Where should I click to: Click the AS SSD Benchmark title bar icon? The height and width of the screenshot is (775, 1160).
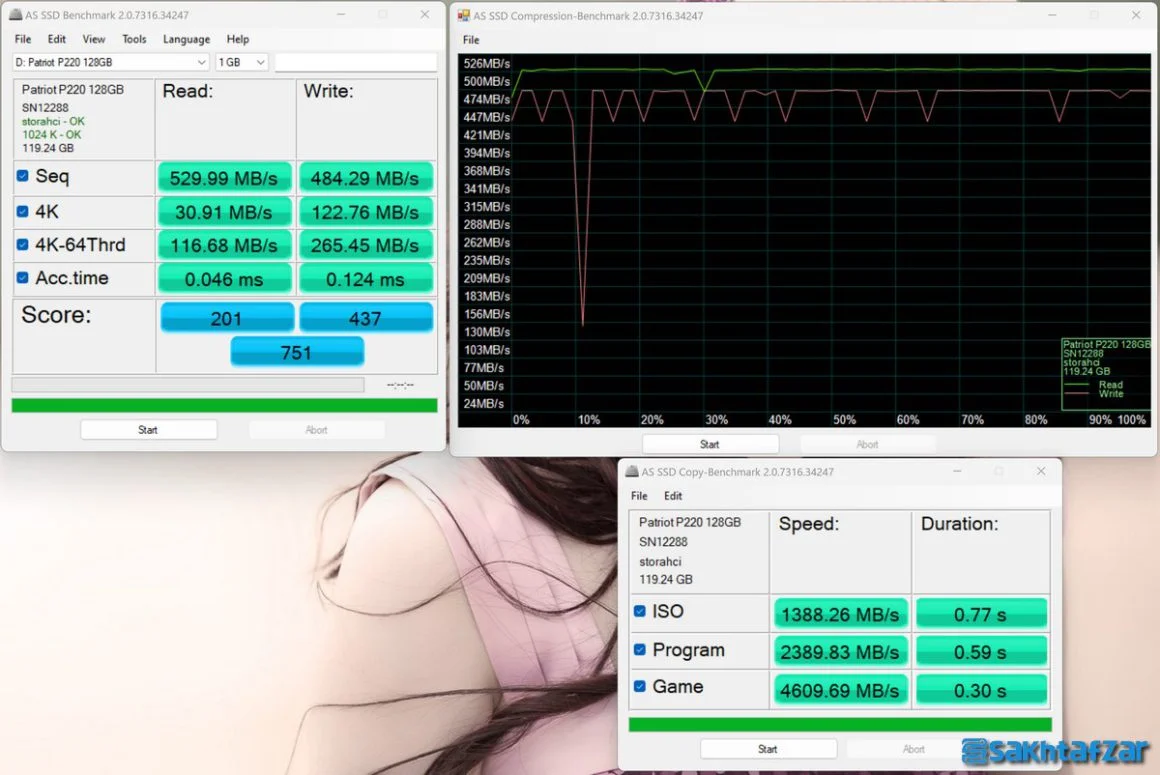[16, 14]
